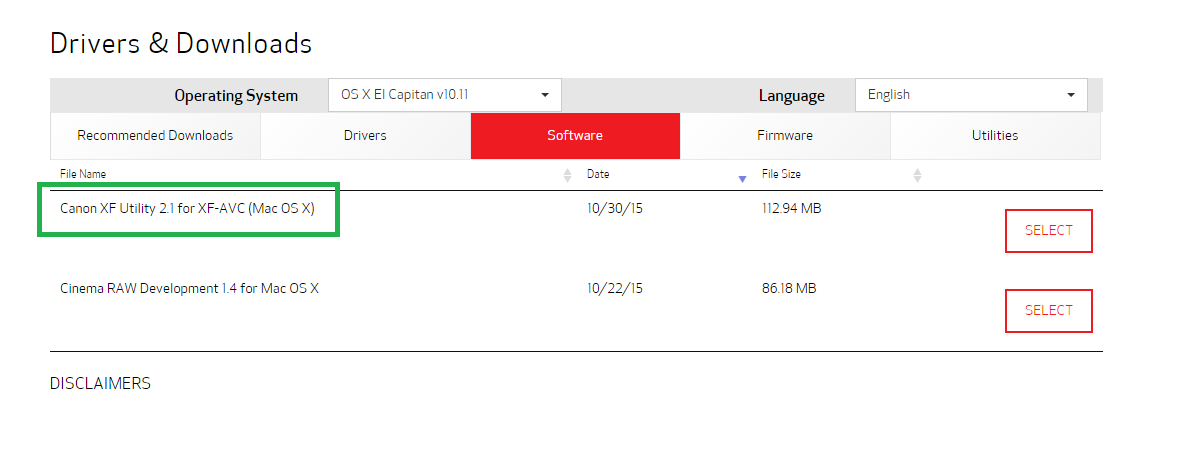Click the File Size column header
This screenshot has width=1182, height=452.
pyautogui.click(x=781, y=174)
